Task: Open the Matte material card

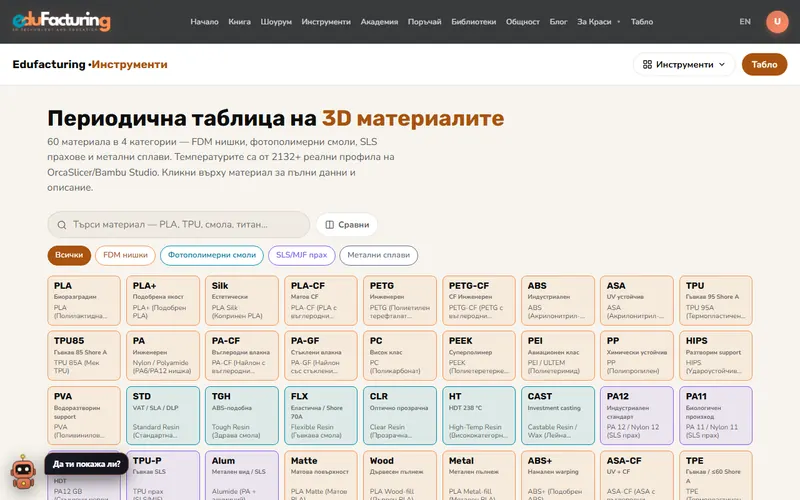Action: (x=321, y=476)
